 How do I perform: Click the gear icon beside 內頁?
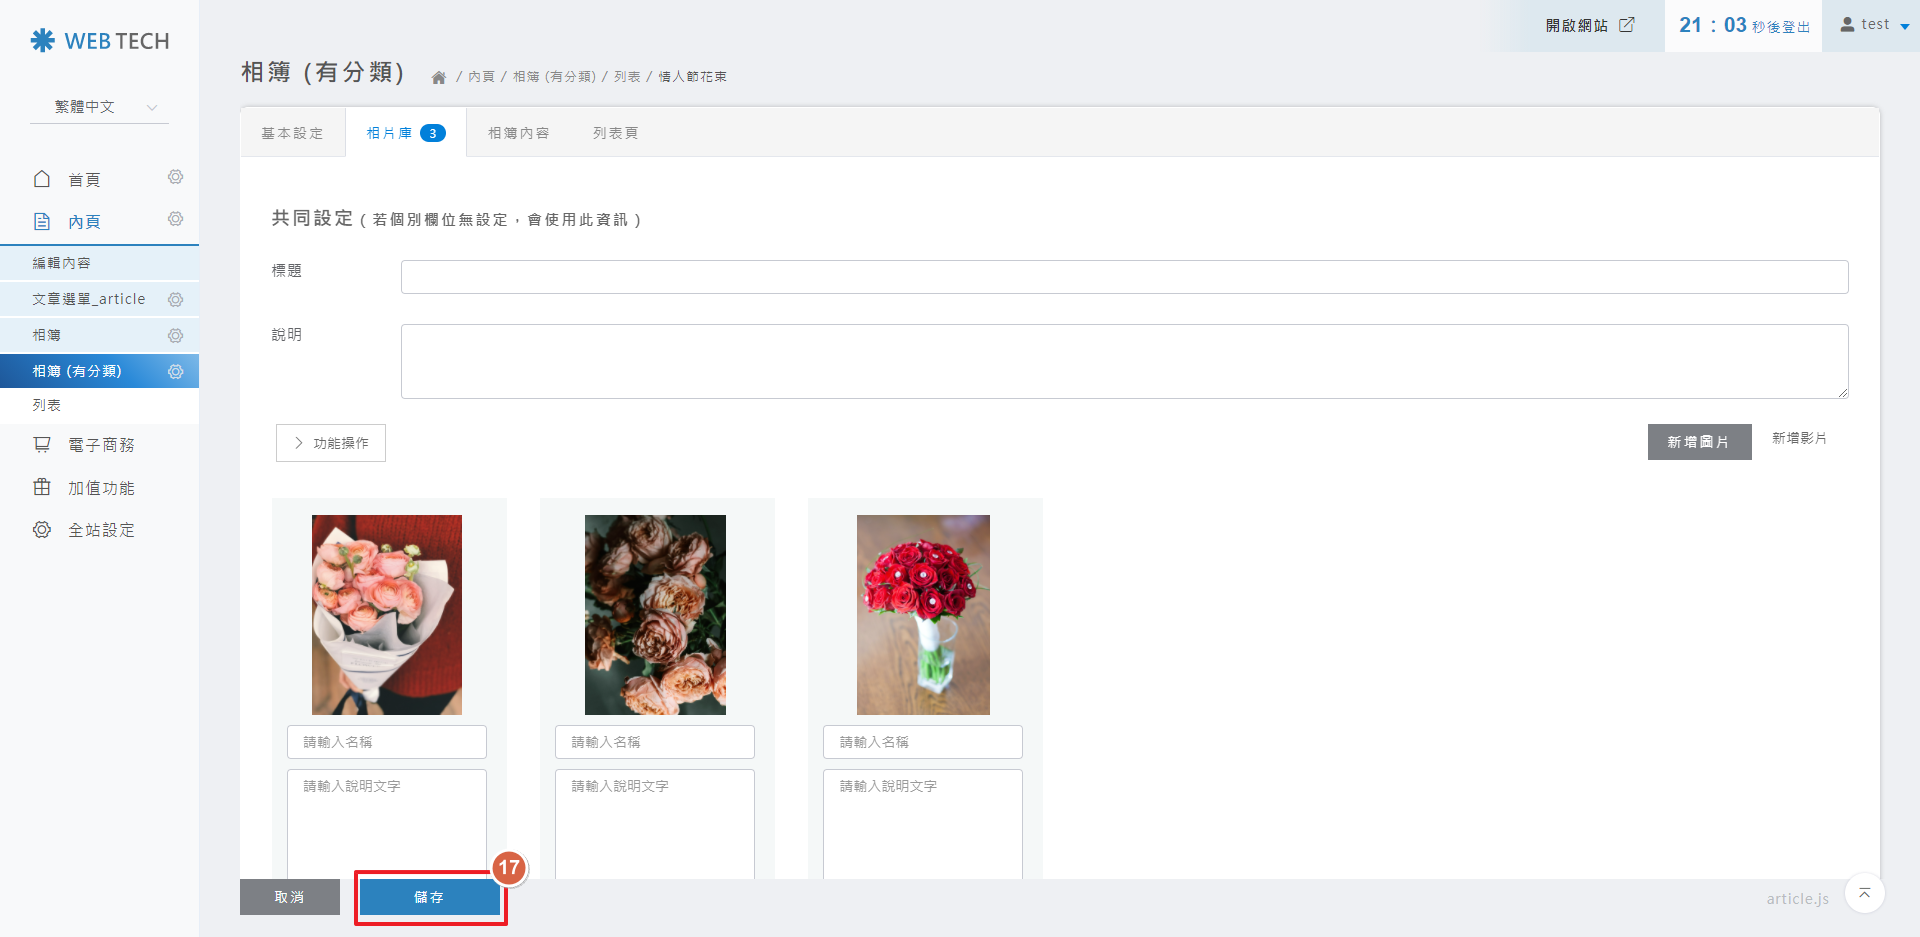pos(175,219)
